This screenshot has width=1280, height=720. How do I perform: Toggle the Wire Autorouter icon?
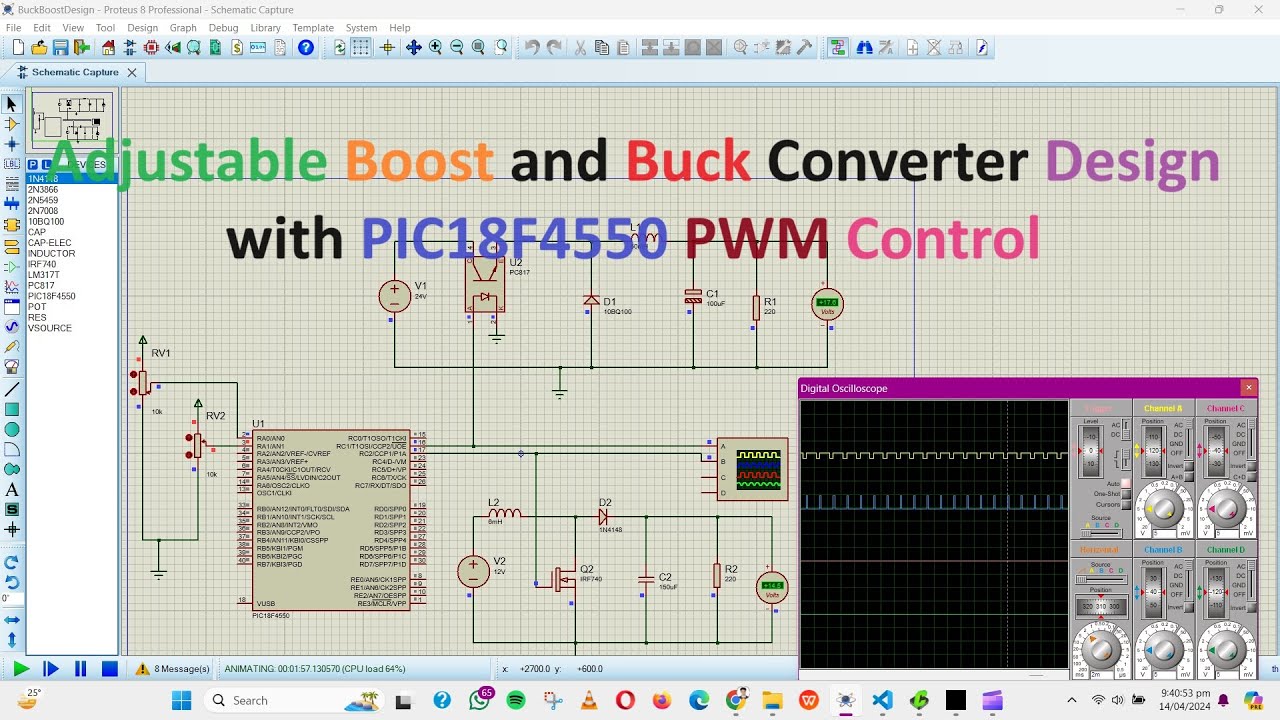838,47
